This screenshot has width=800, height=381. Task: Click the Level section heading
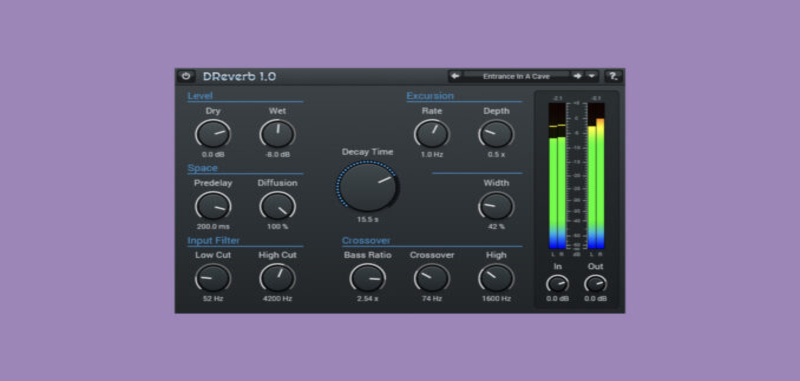200,95
